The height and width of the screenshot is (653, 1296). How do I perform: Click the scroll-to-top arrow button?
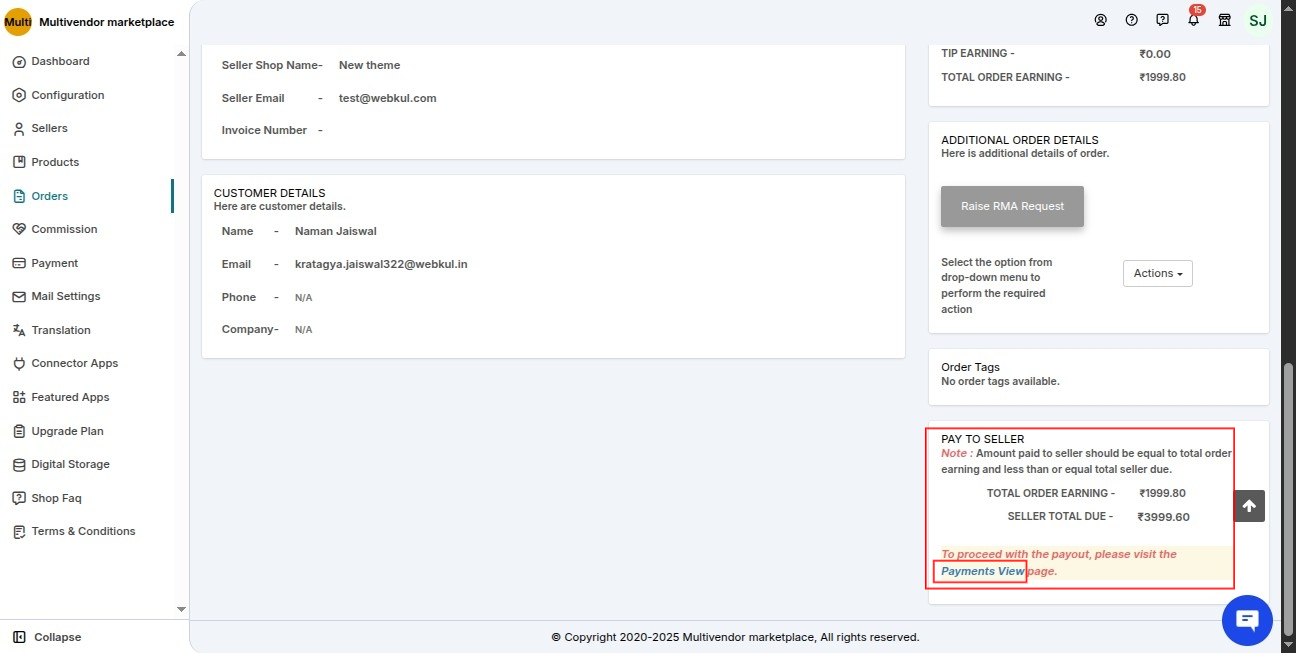tap(1248, 506)
